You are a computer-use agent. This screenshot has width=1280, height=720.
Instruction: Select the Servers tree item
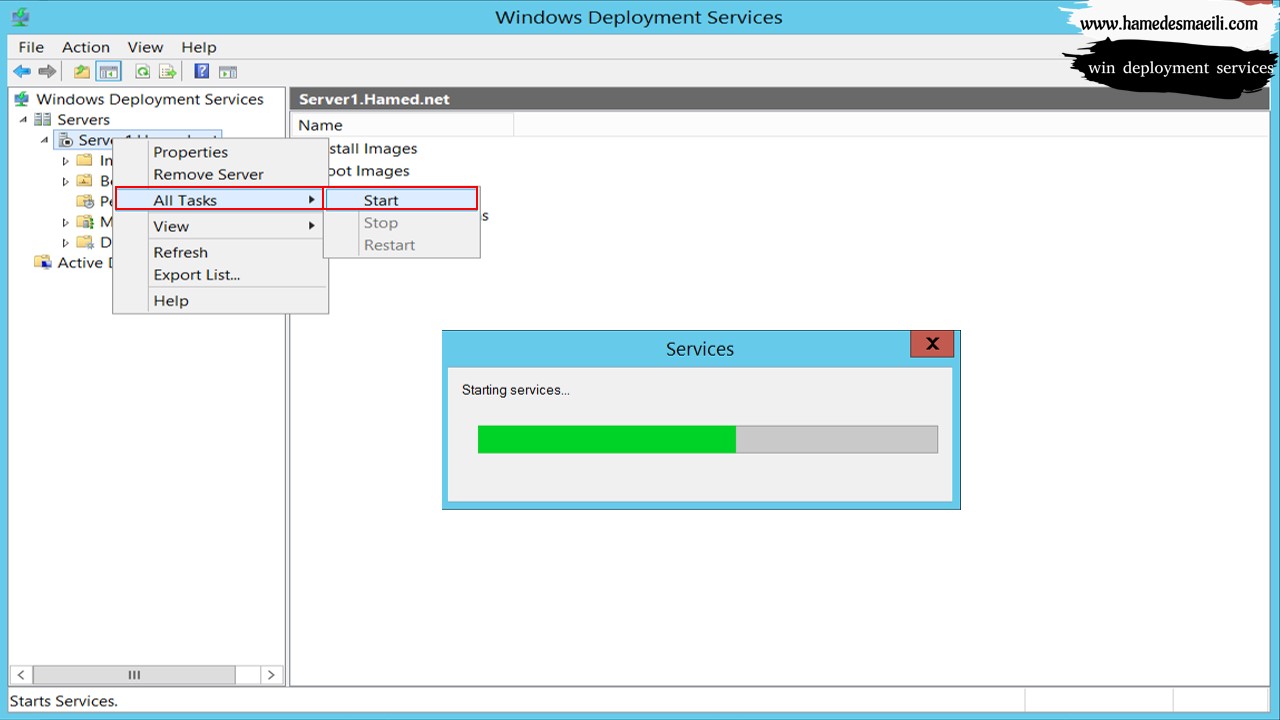pyautogui.click(x=83, y=119)
